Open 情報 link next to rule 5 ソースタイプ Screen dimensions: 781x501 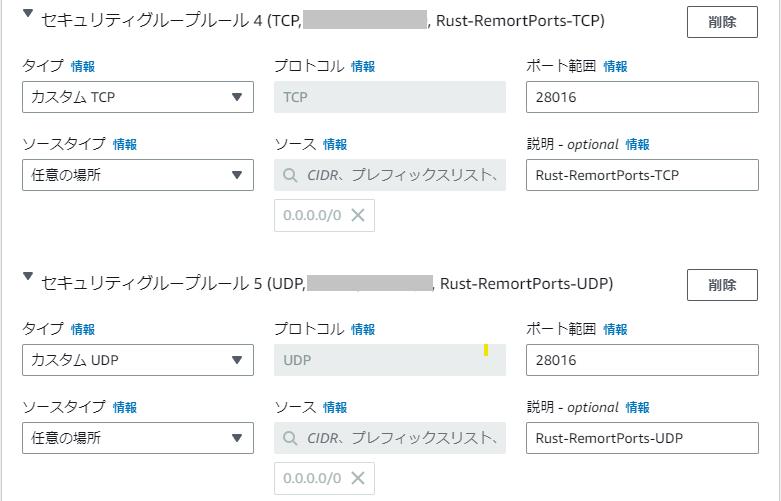coord(125,407)
